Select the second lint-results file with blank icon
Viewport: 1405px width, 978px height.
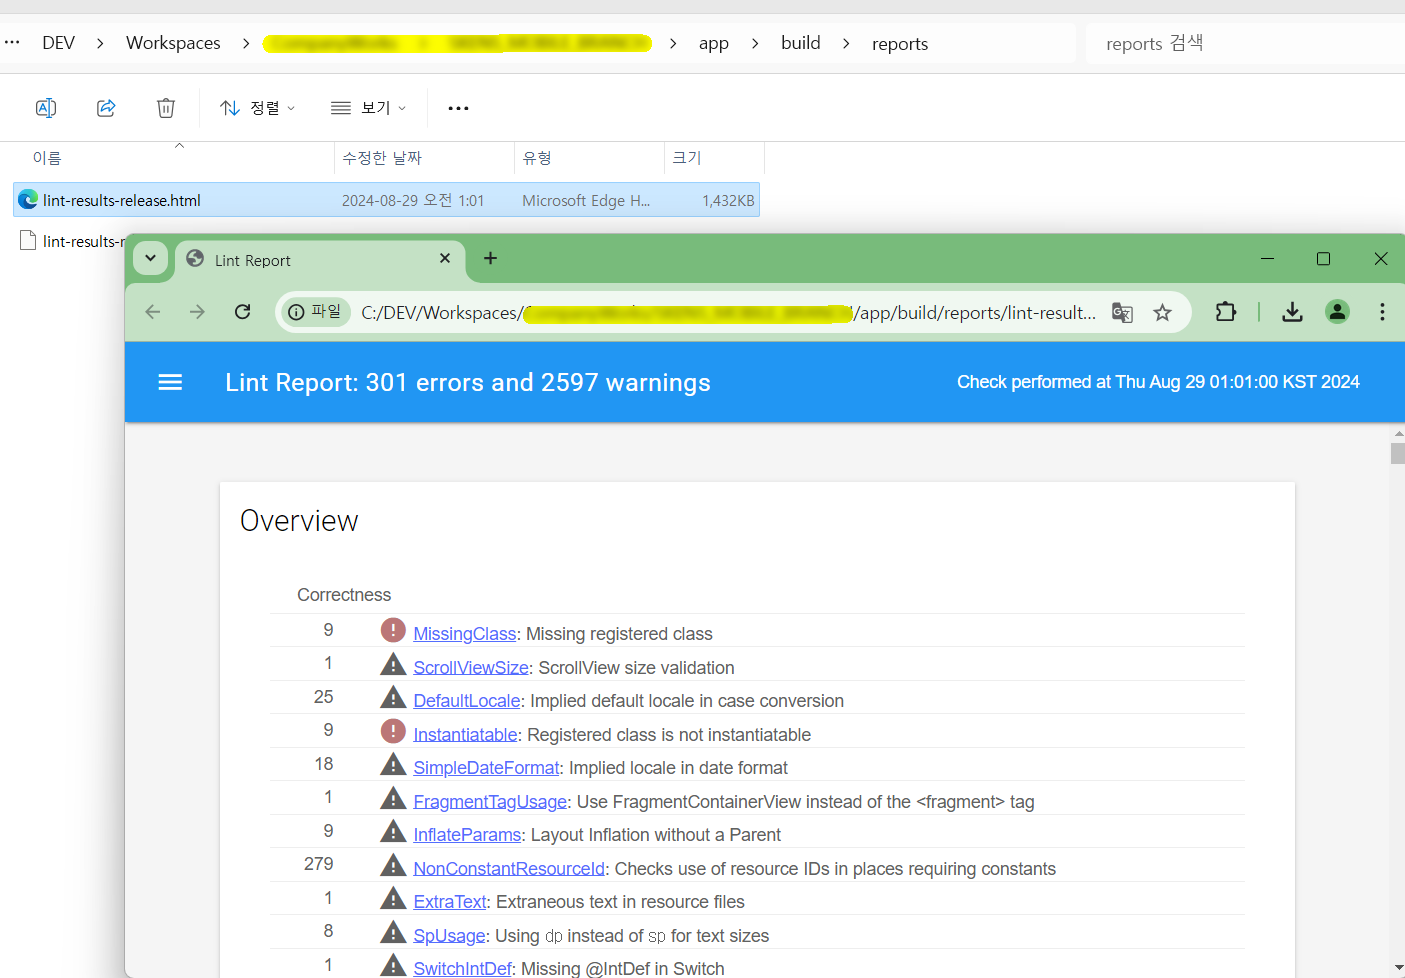pyautogui.click(x=72, y=241)
